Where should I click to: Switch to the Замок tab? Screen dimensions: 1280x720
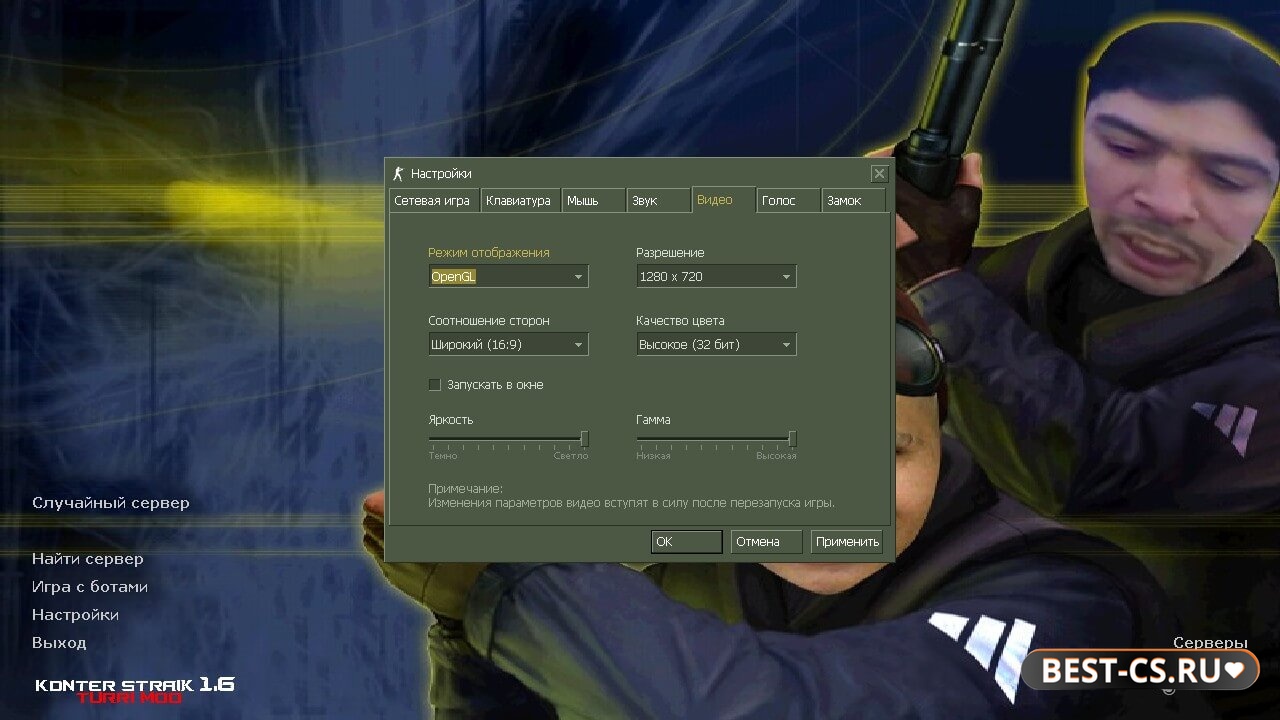coord(854,200)
